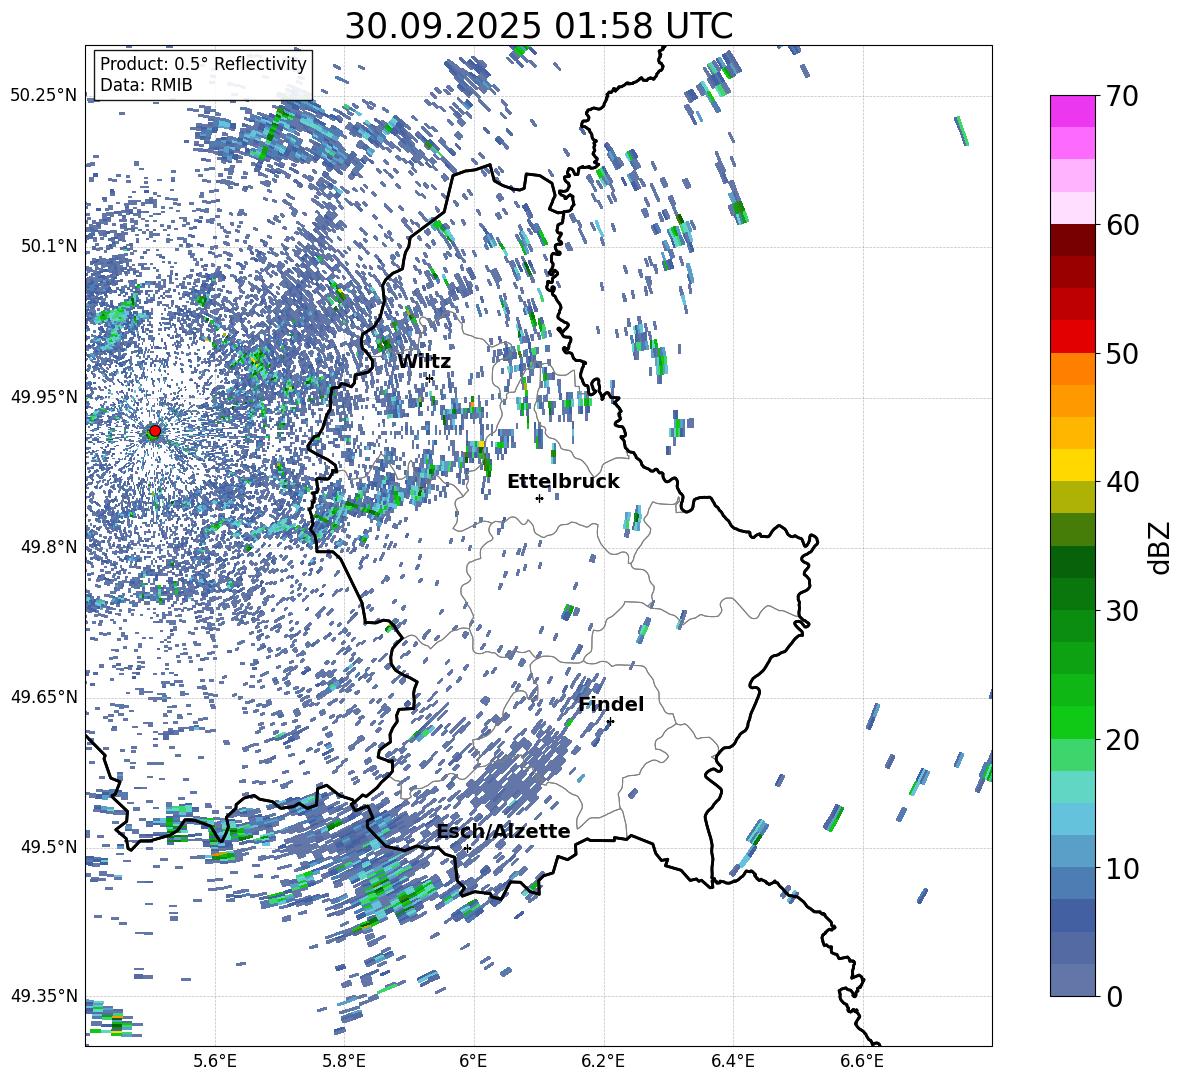Click the 49.35°N latitude label
The width and height of the screenshot is (1184, 1081).
(x=44, y=996)
